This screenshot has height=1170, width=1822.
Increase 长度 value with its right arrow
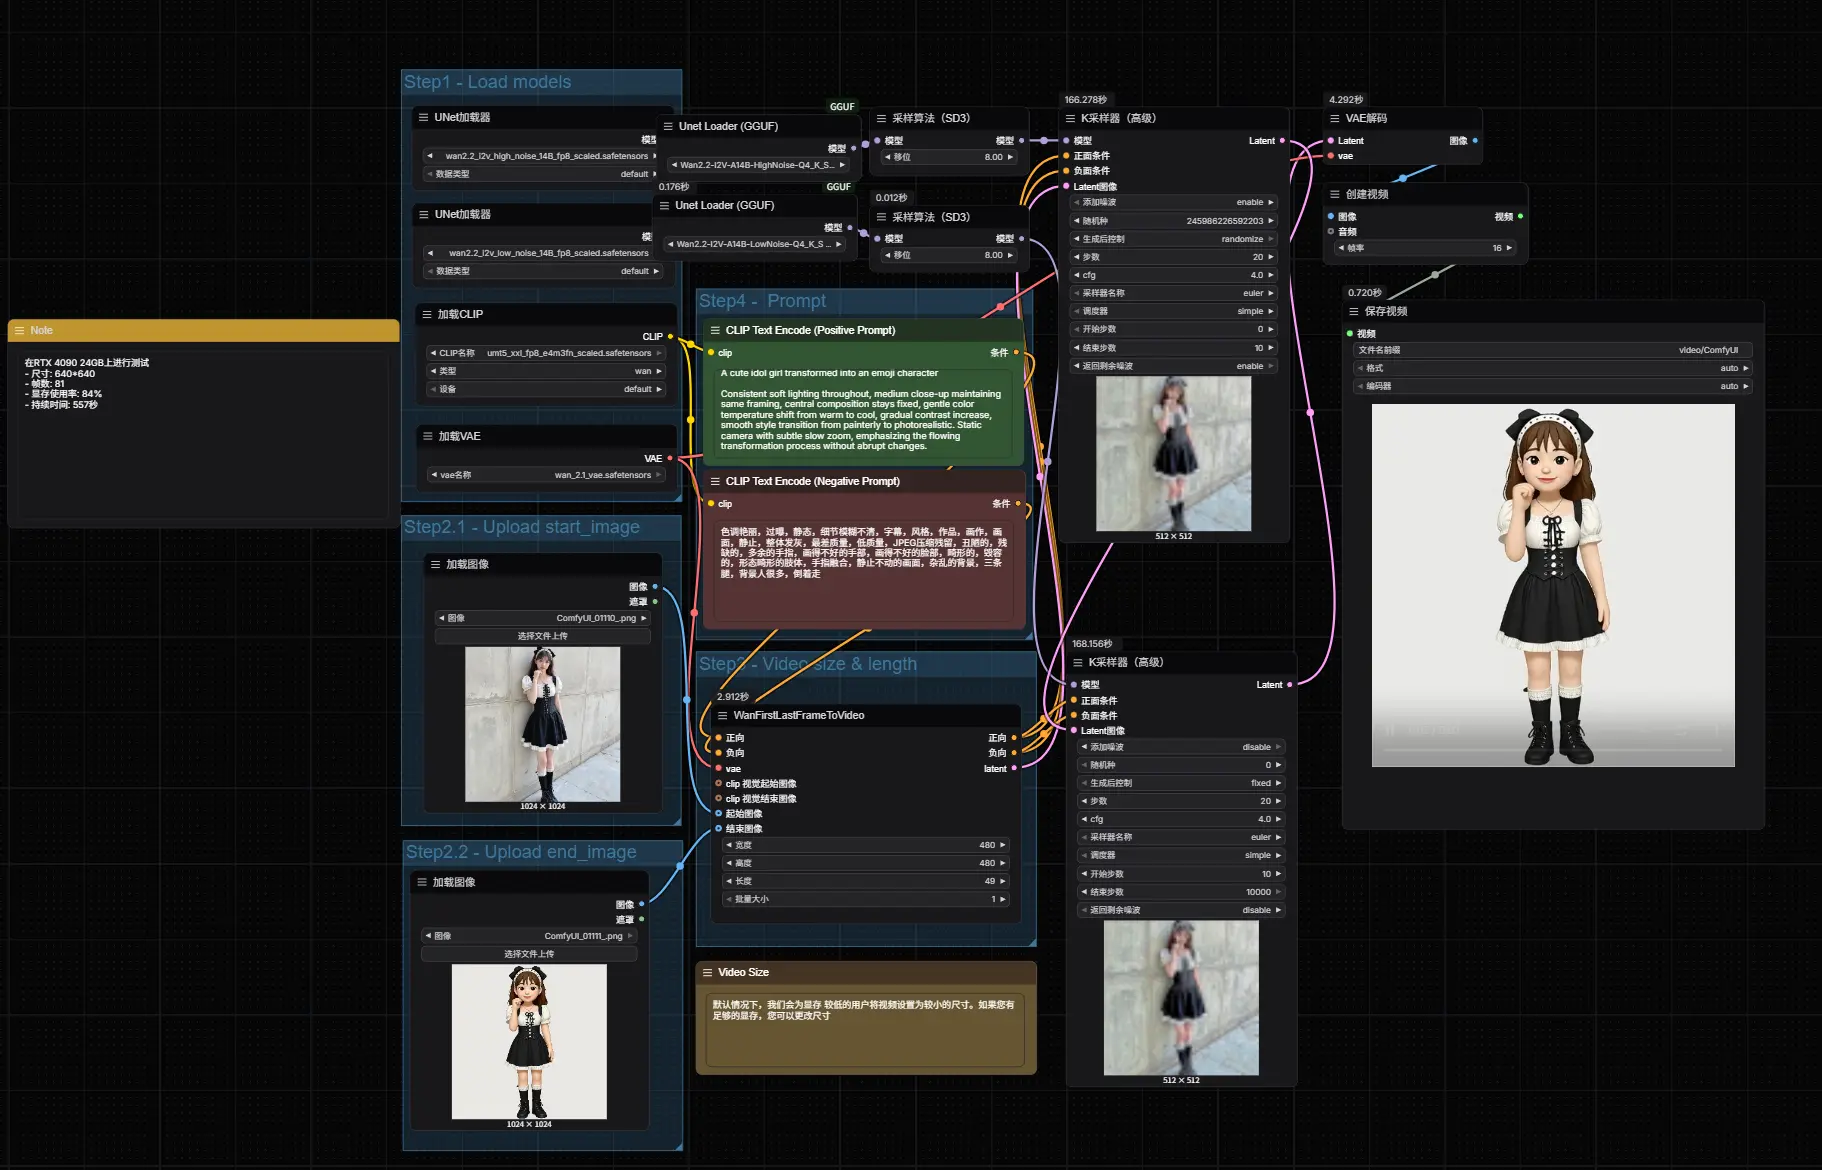point(1003,881)
